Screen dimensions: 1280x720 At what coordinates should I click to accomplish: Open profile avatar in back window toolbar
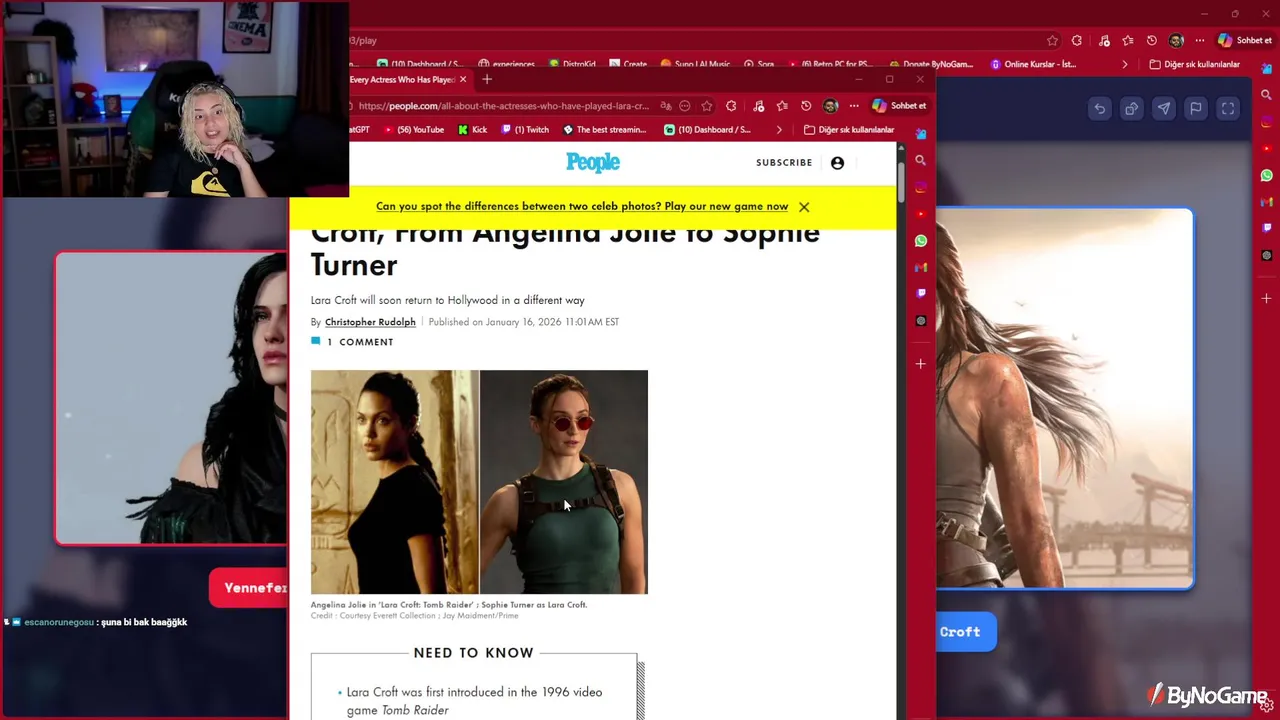coord(1176,41)
